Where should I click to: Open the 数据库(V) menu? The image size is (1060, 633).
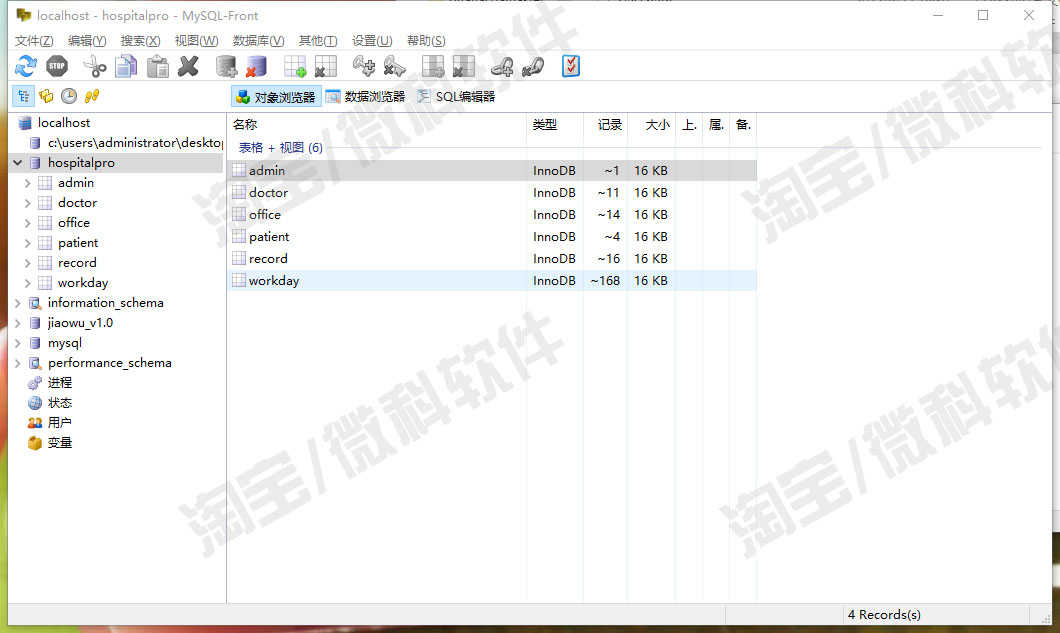(x=258, y=41)
